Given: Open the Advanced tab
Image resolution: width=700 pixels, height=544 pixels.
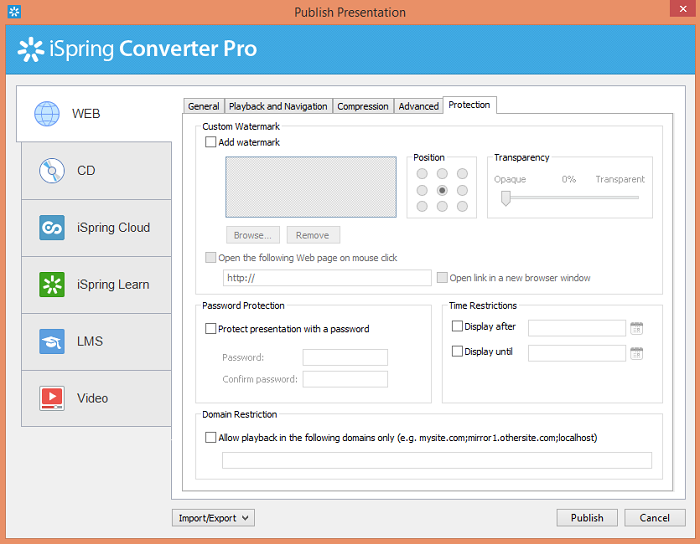Looking at the screenshot, I should (x=419, y=106).
